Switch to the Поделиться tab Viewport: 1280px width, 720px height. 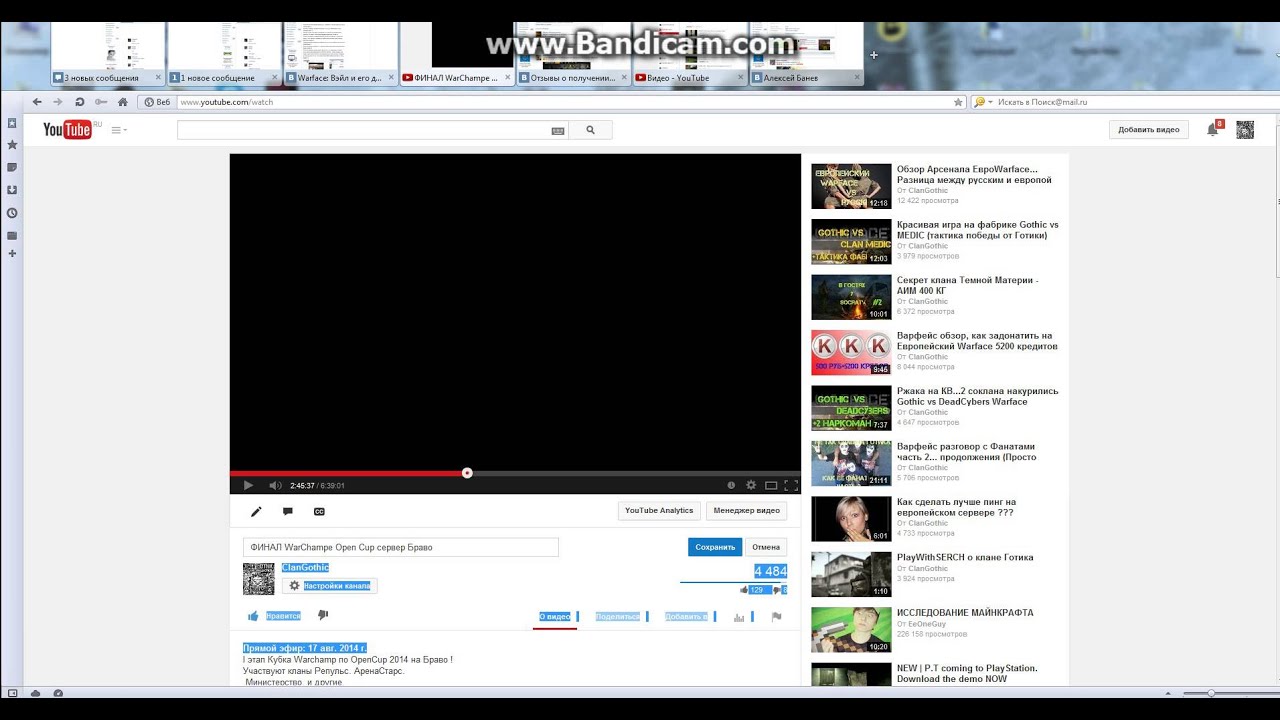point(618,616)
